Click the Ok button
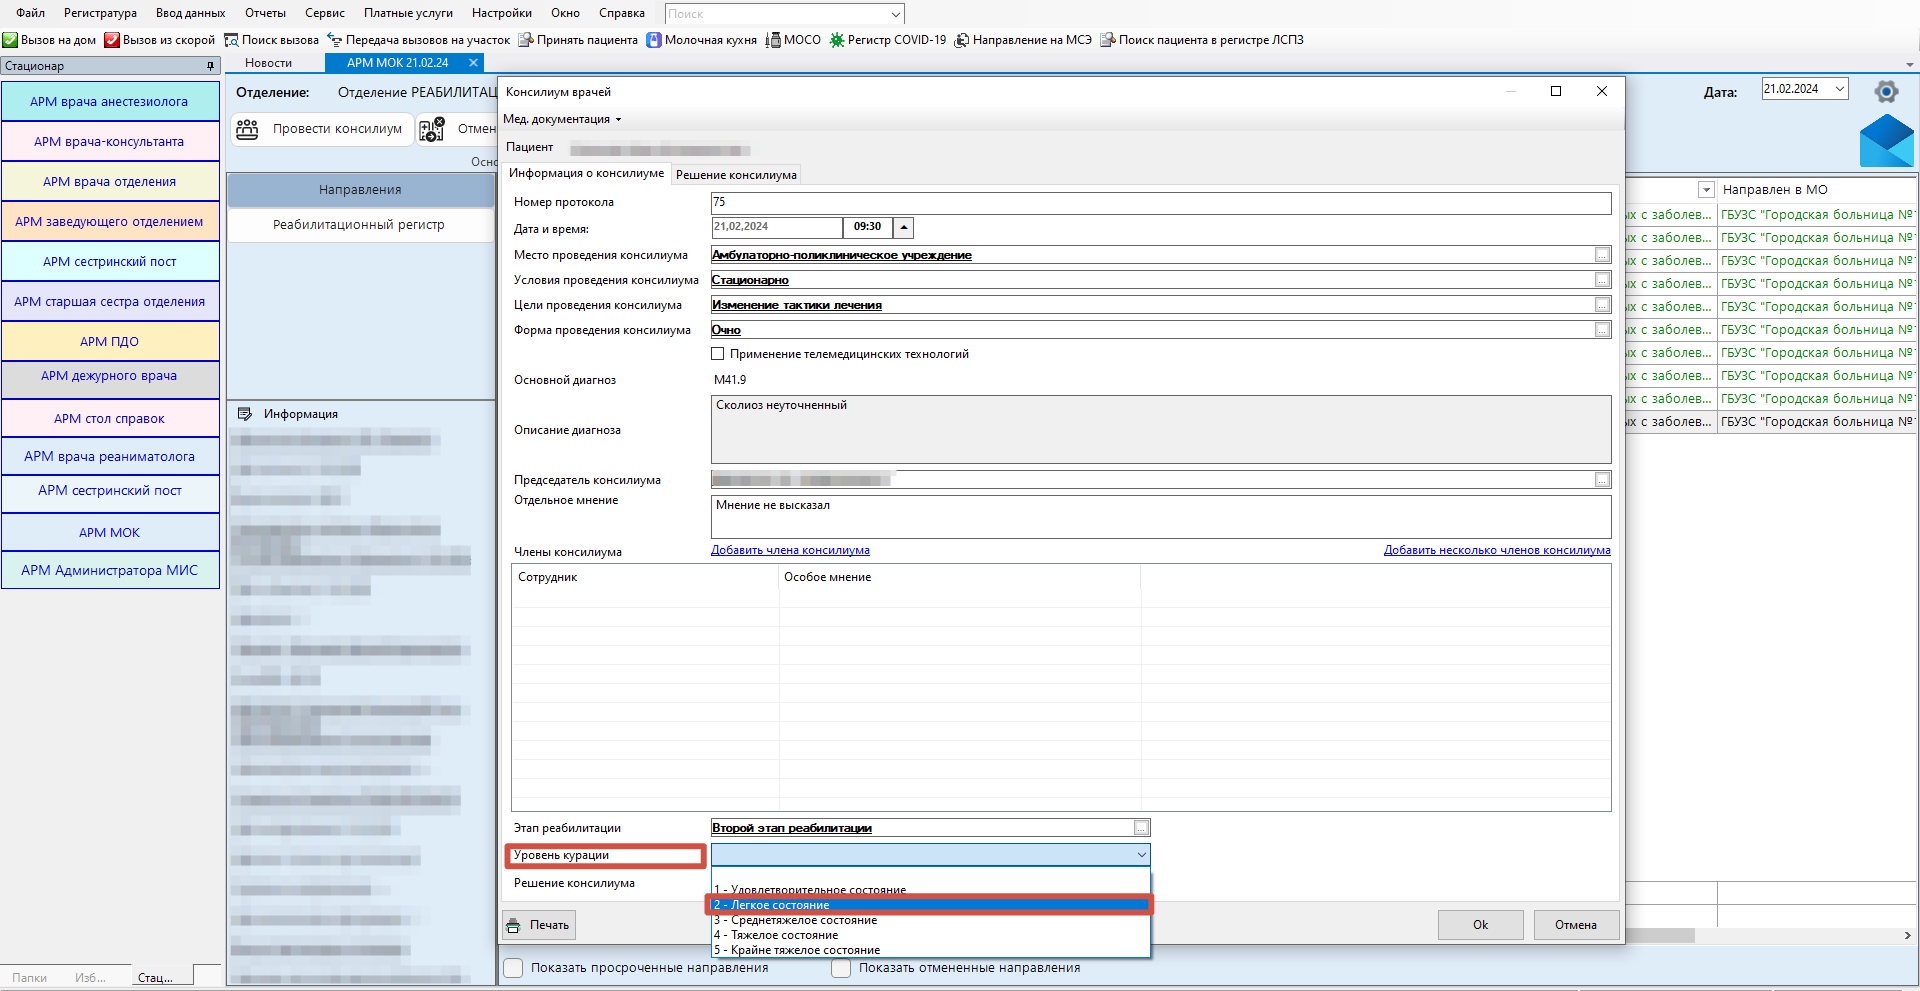 coord(1480,925)
